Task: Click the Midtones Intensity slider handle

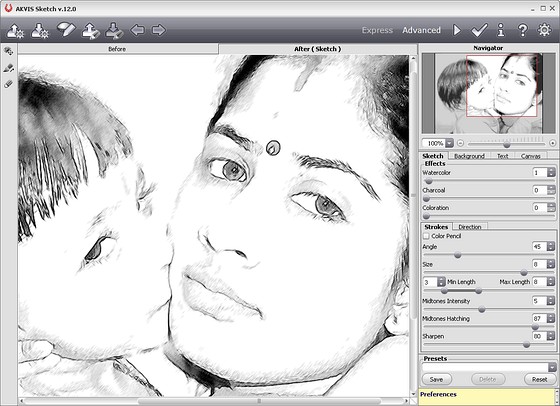Action: [x=482, y=310]
